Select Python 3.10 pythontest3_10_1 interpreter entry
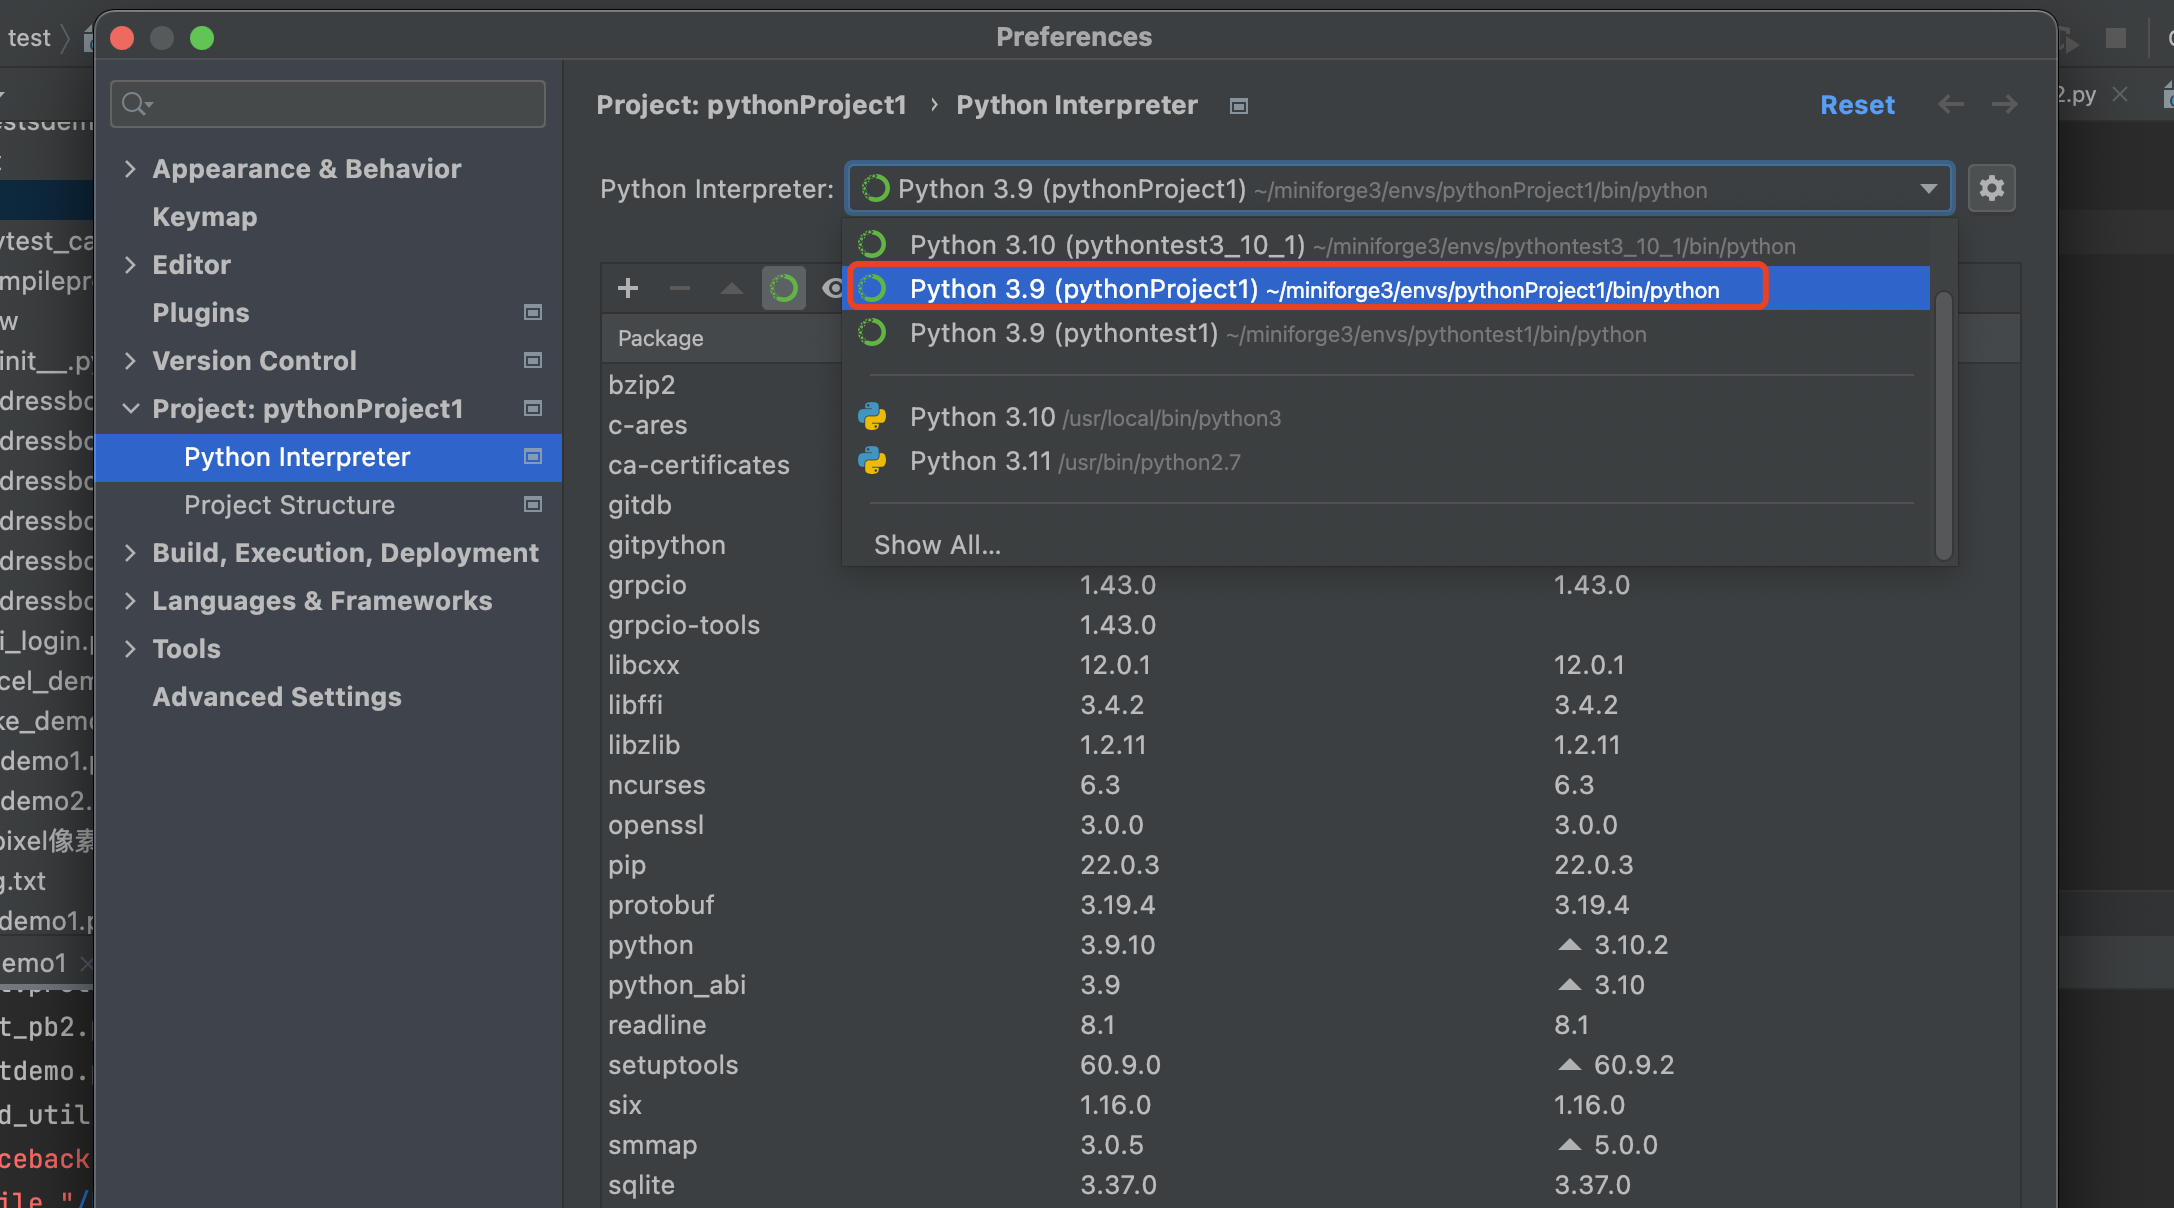Image resolution: width=2174 pixels, height=1208 pixels. [1100, 245]
